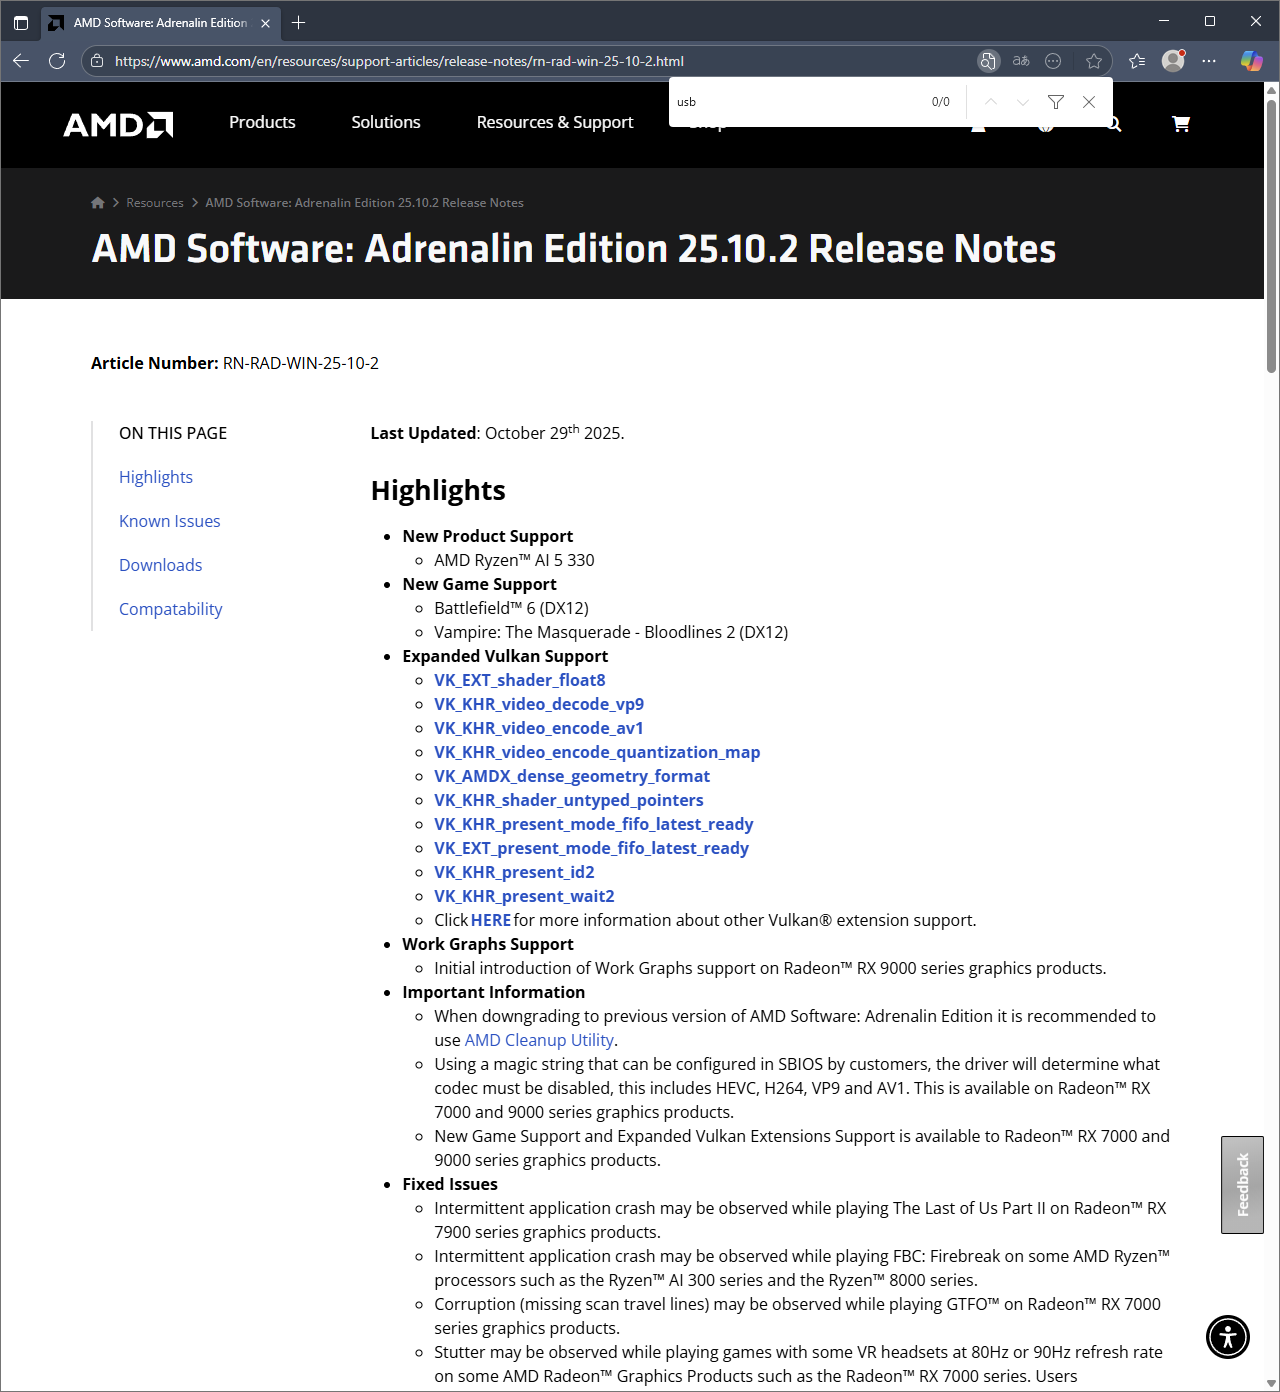Open VK_KHR_shader_untyped_pointers link

(569, 800)
